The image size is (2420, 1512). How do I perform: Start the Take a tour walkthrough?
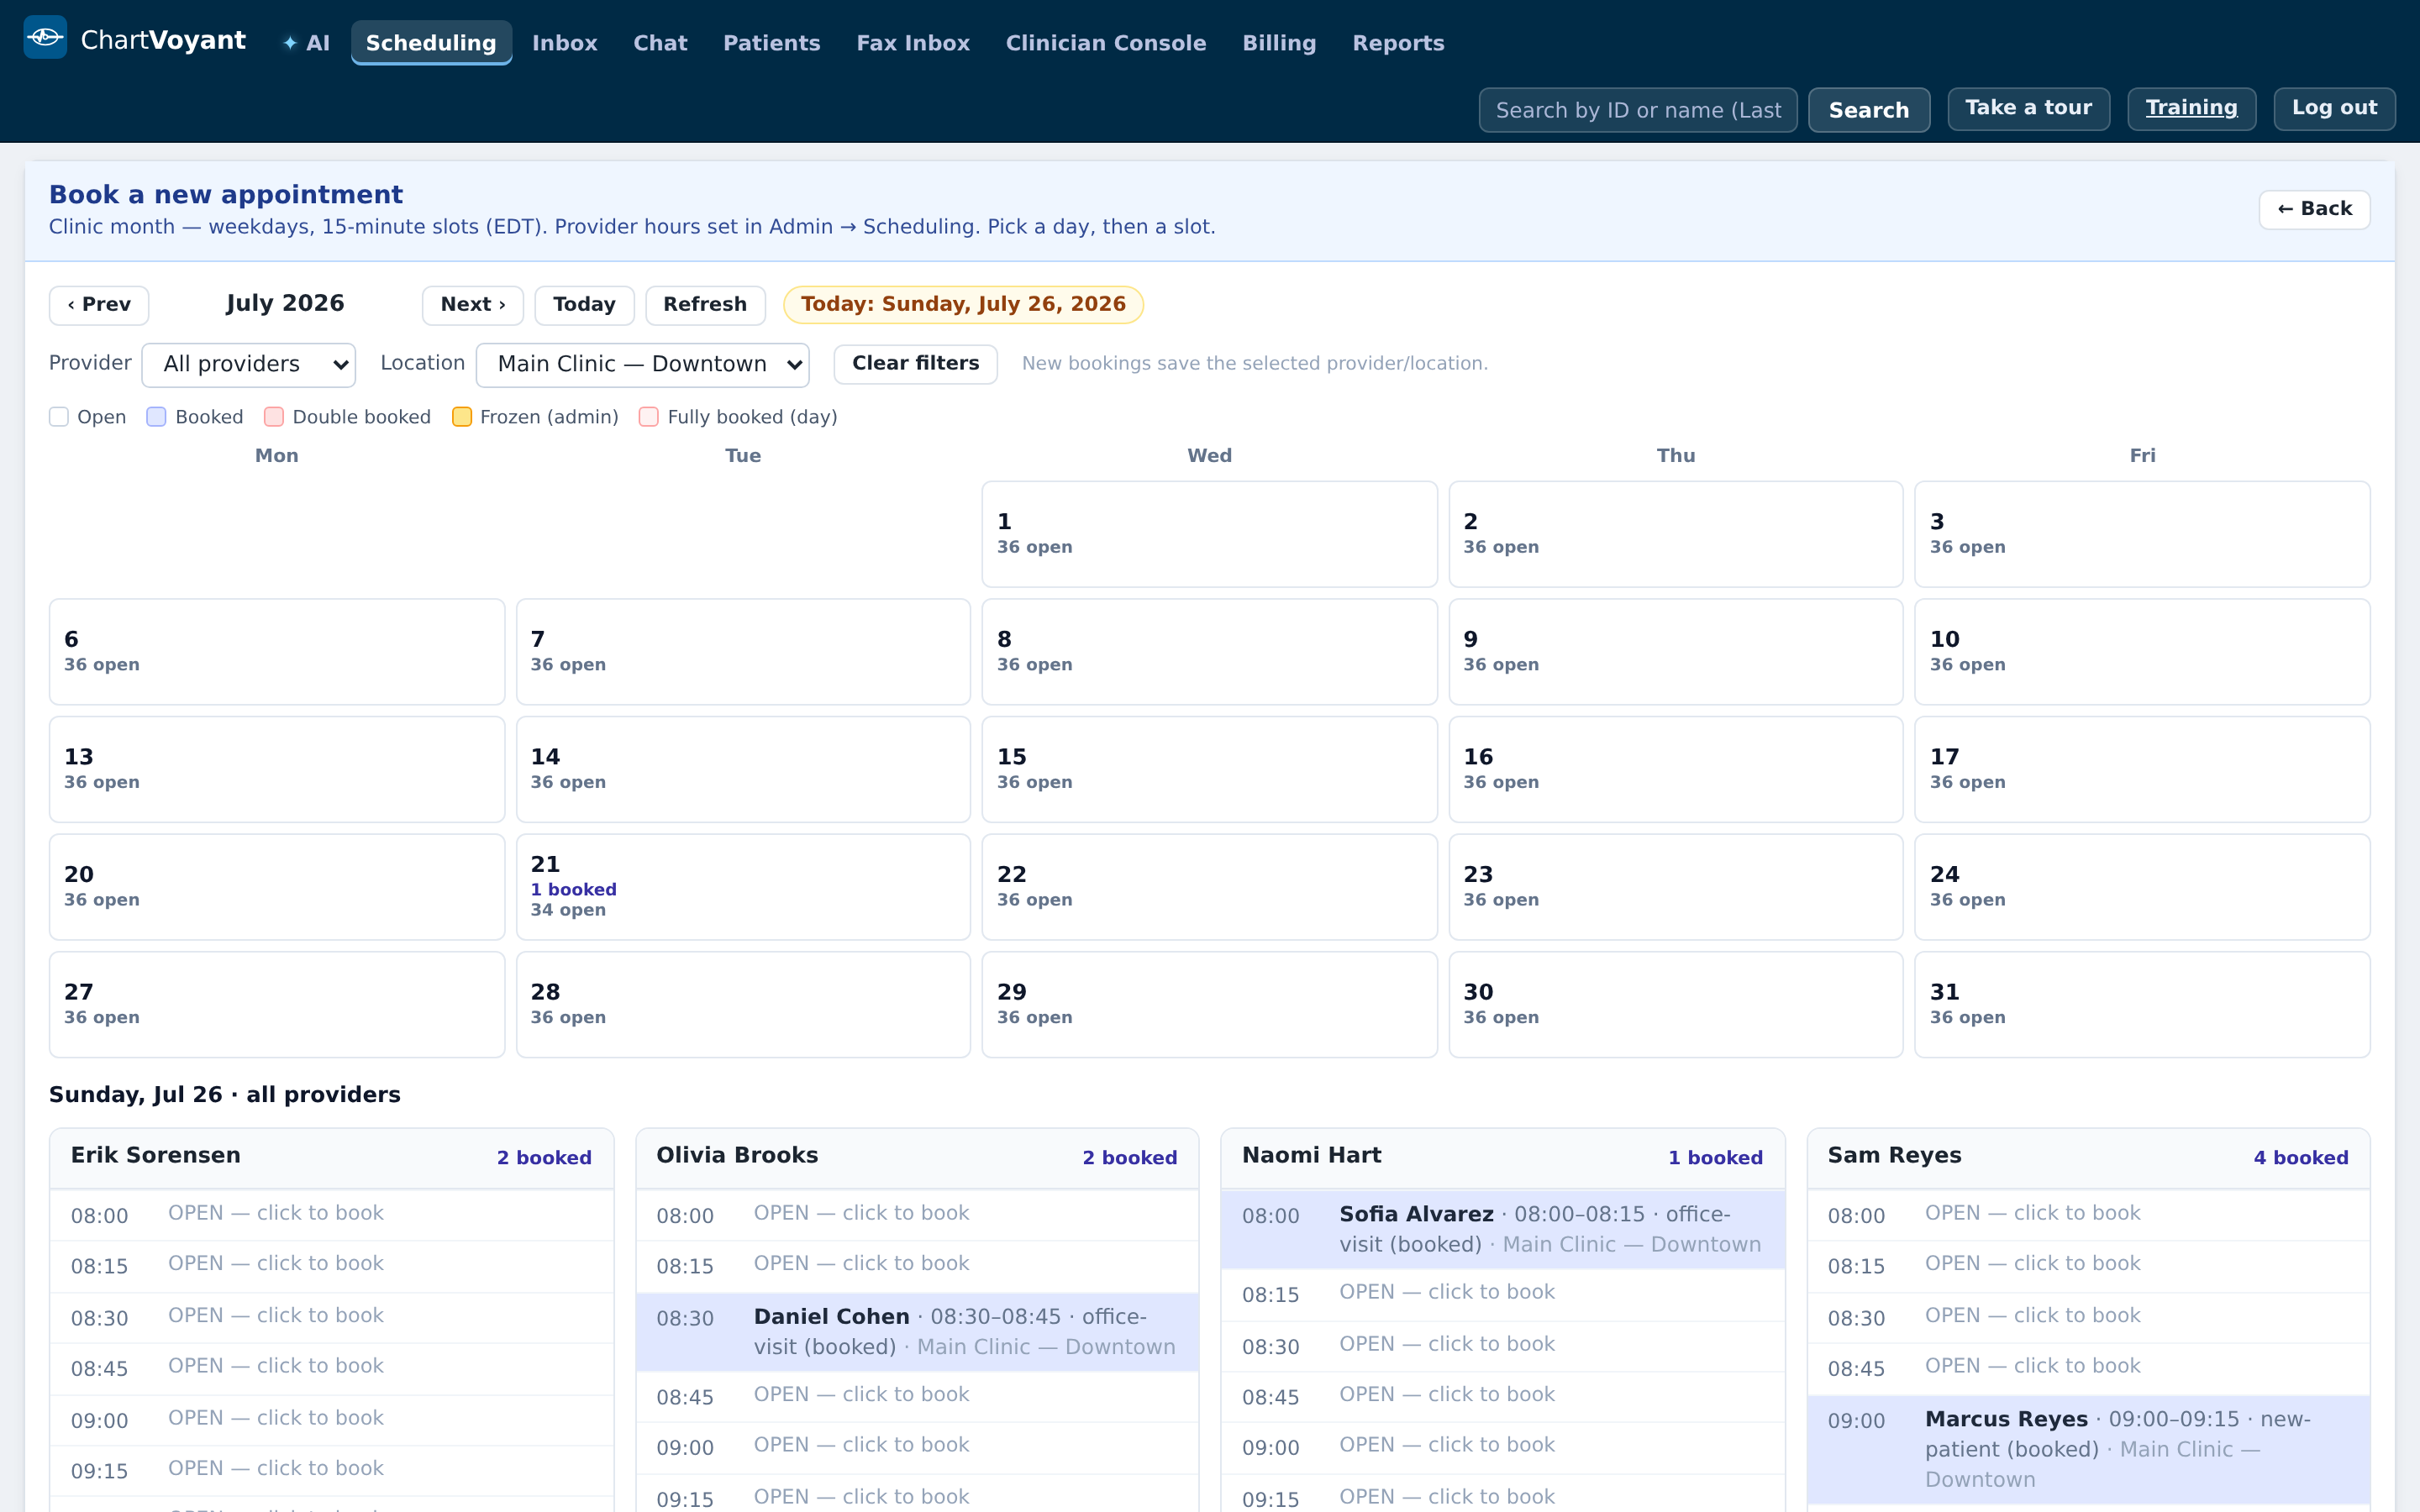point(2028,108)
